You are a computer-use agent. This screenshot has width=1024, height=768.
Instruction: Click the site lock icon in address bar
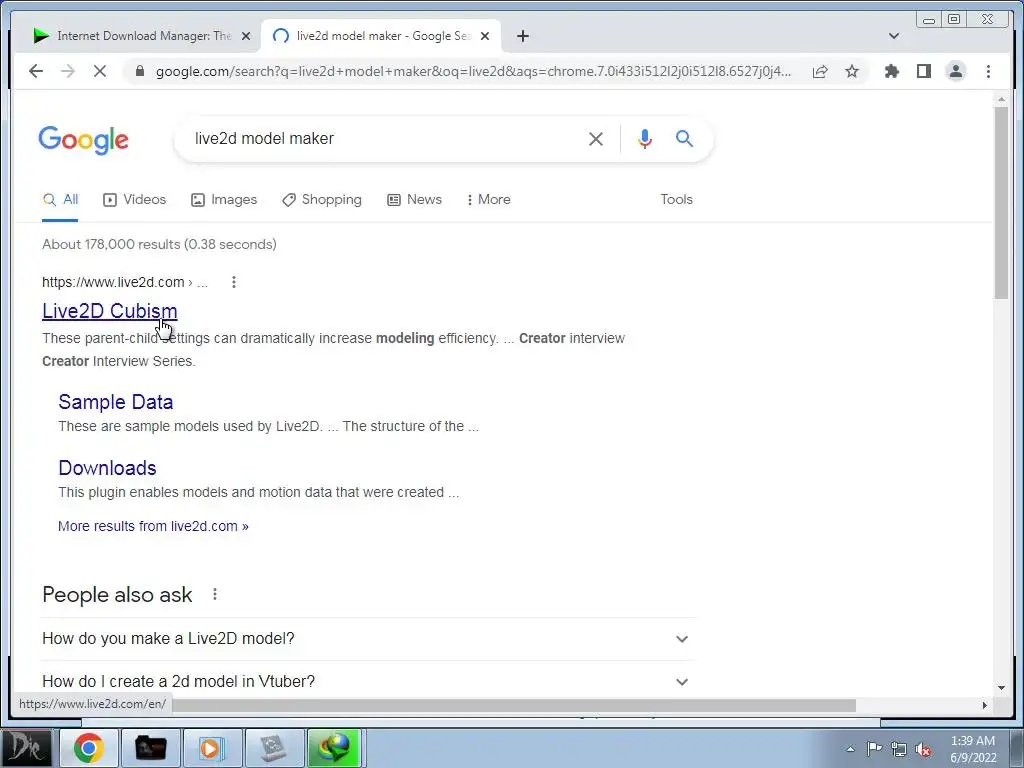(139, 71)
